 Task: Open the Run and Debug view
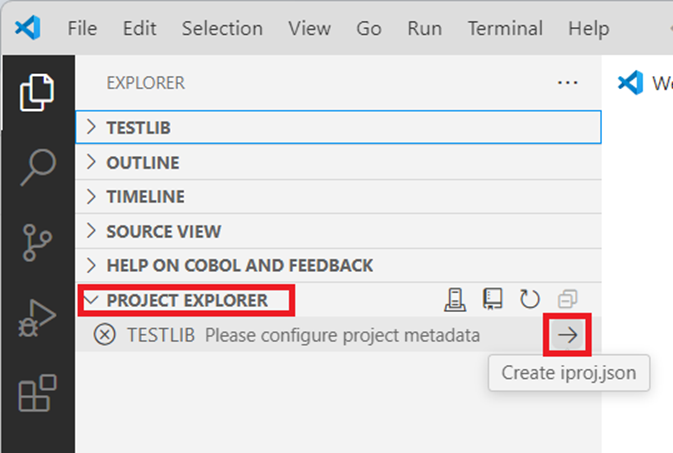pos(37,320)
